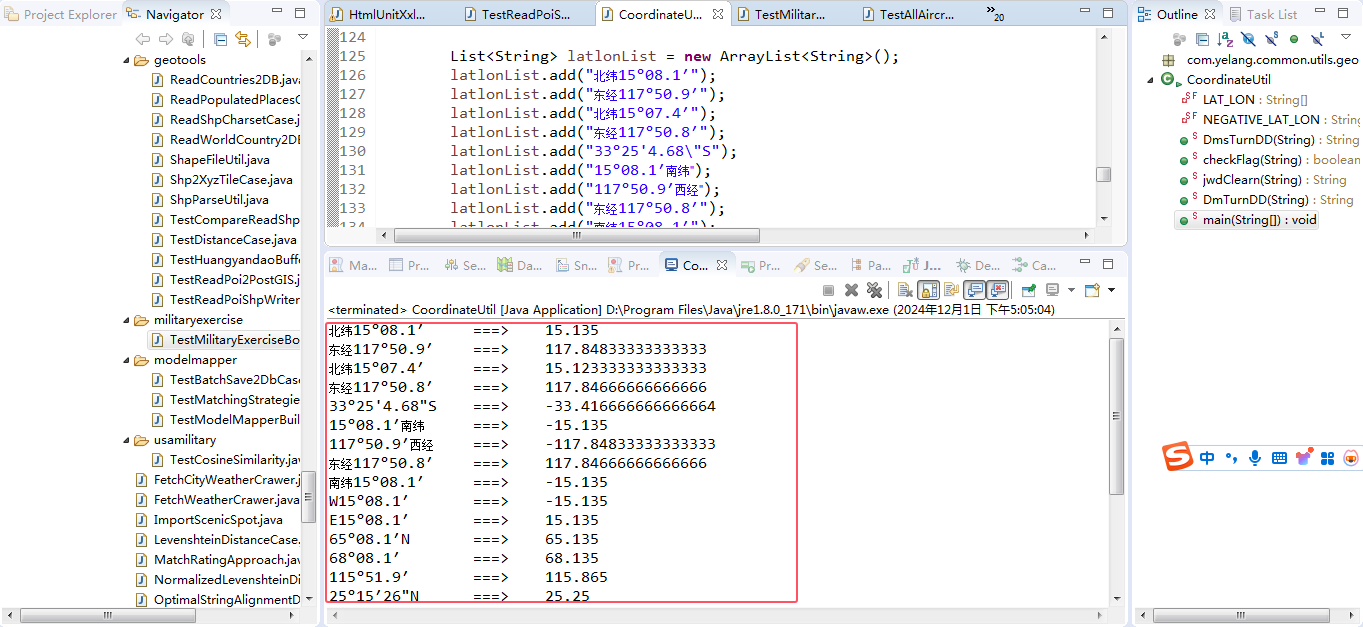Switch to the TestAllAircr editor tab
This screenshot has height=627, width=1363.
coord(907,15)
